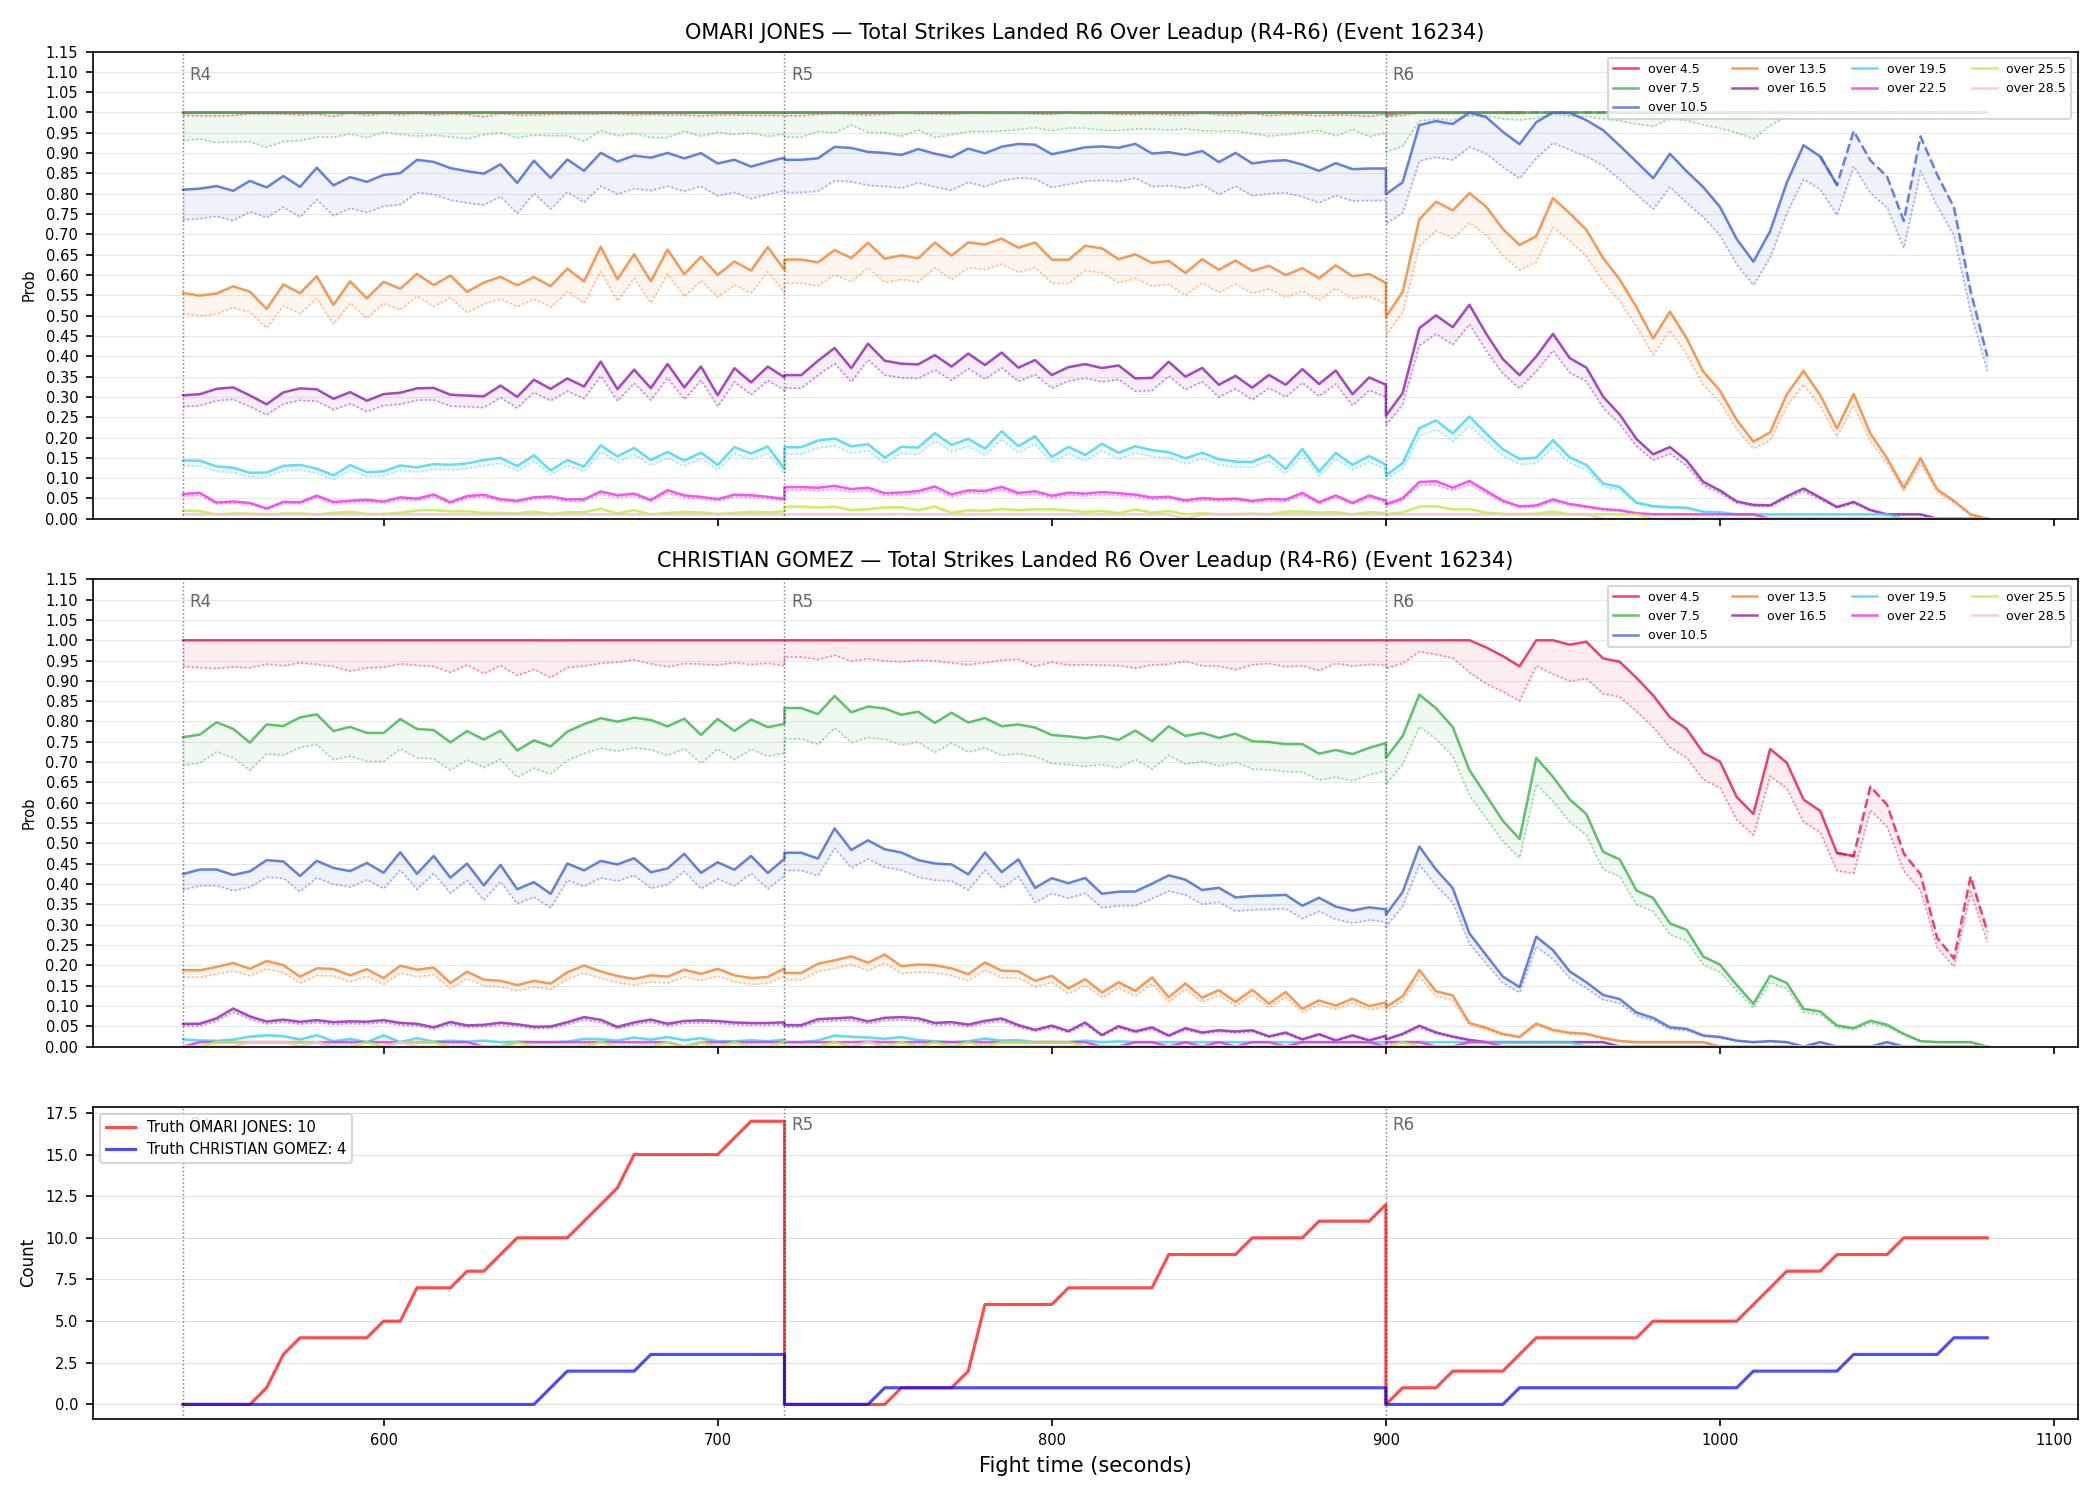Click the 1.00 tick on Christian Gomez Prob axis

click(x=62, y=640)
